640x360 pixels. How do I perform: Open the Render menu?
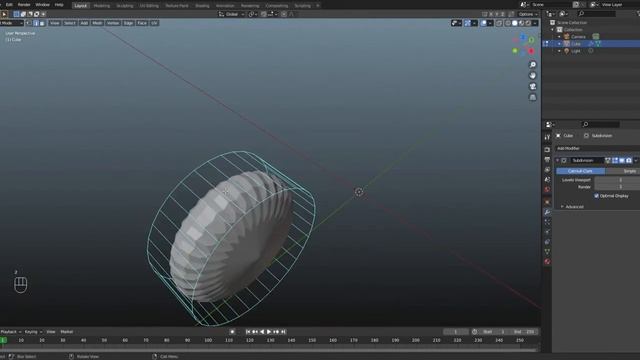tap(24, 5)
